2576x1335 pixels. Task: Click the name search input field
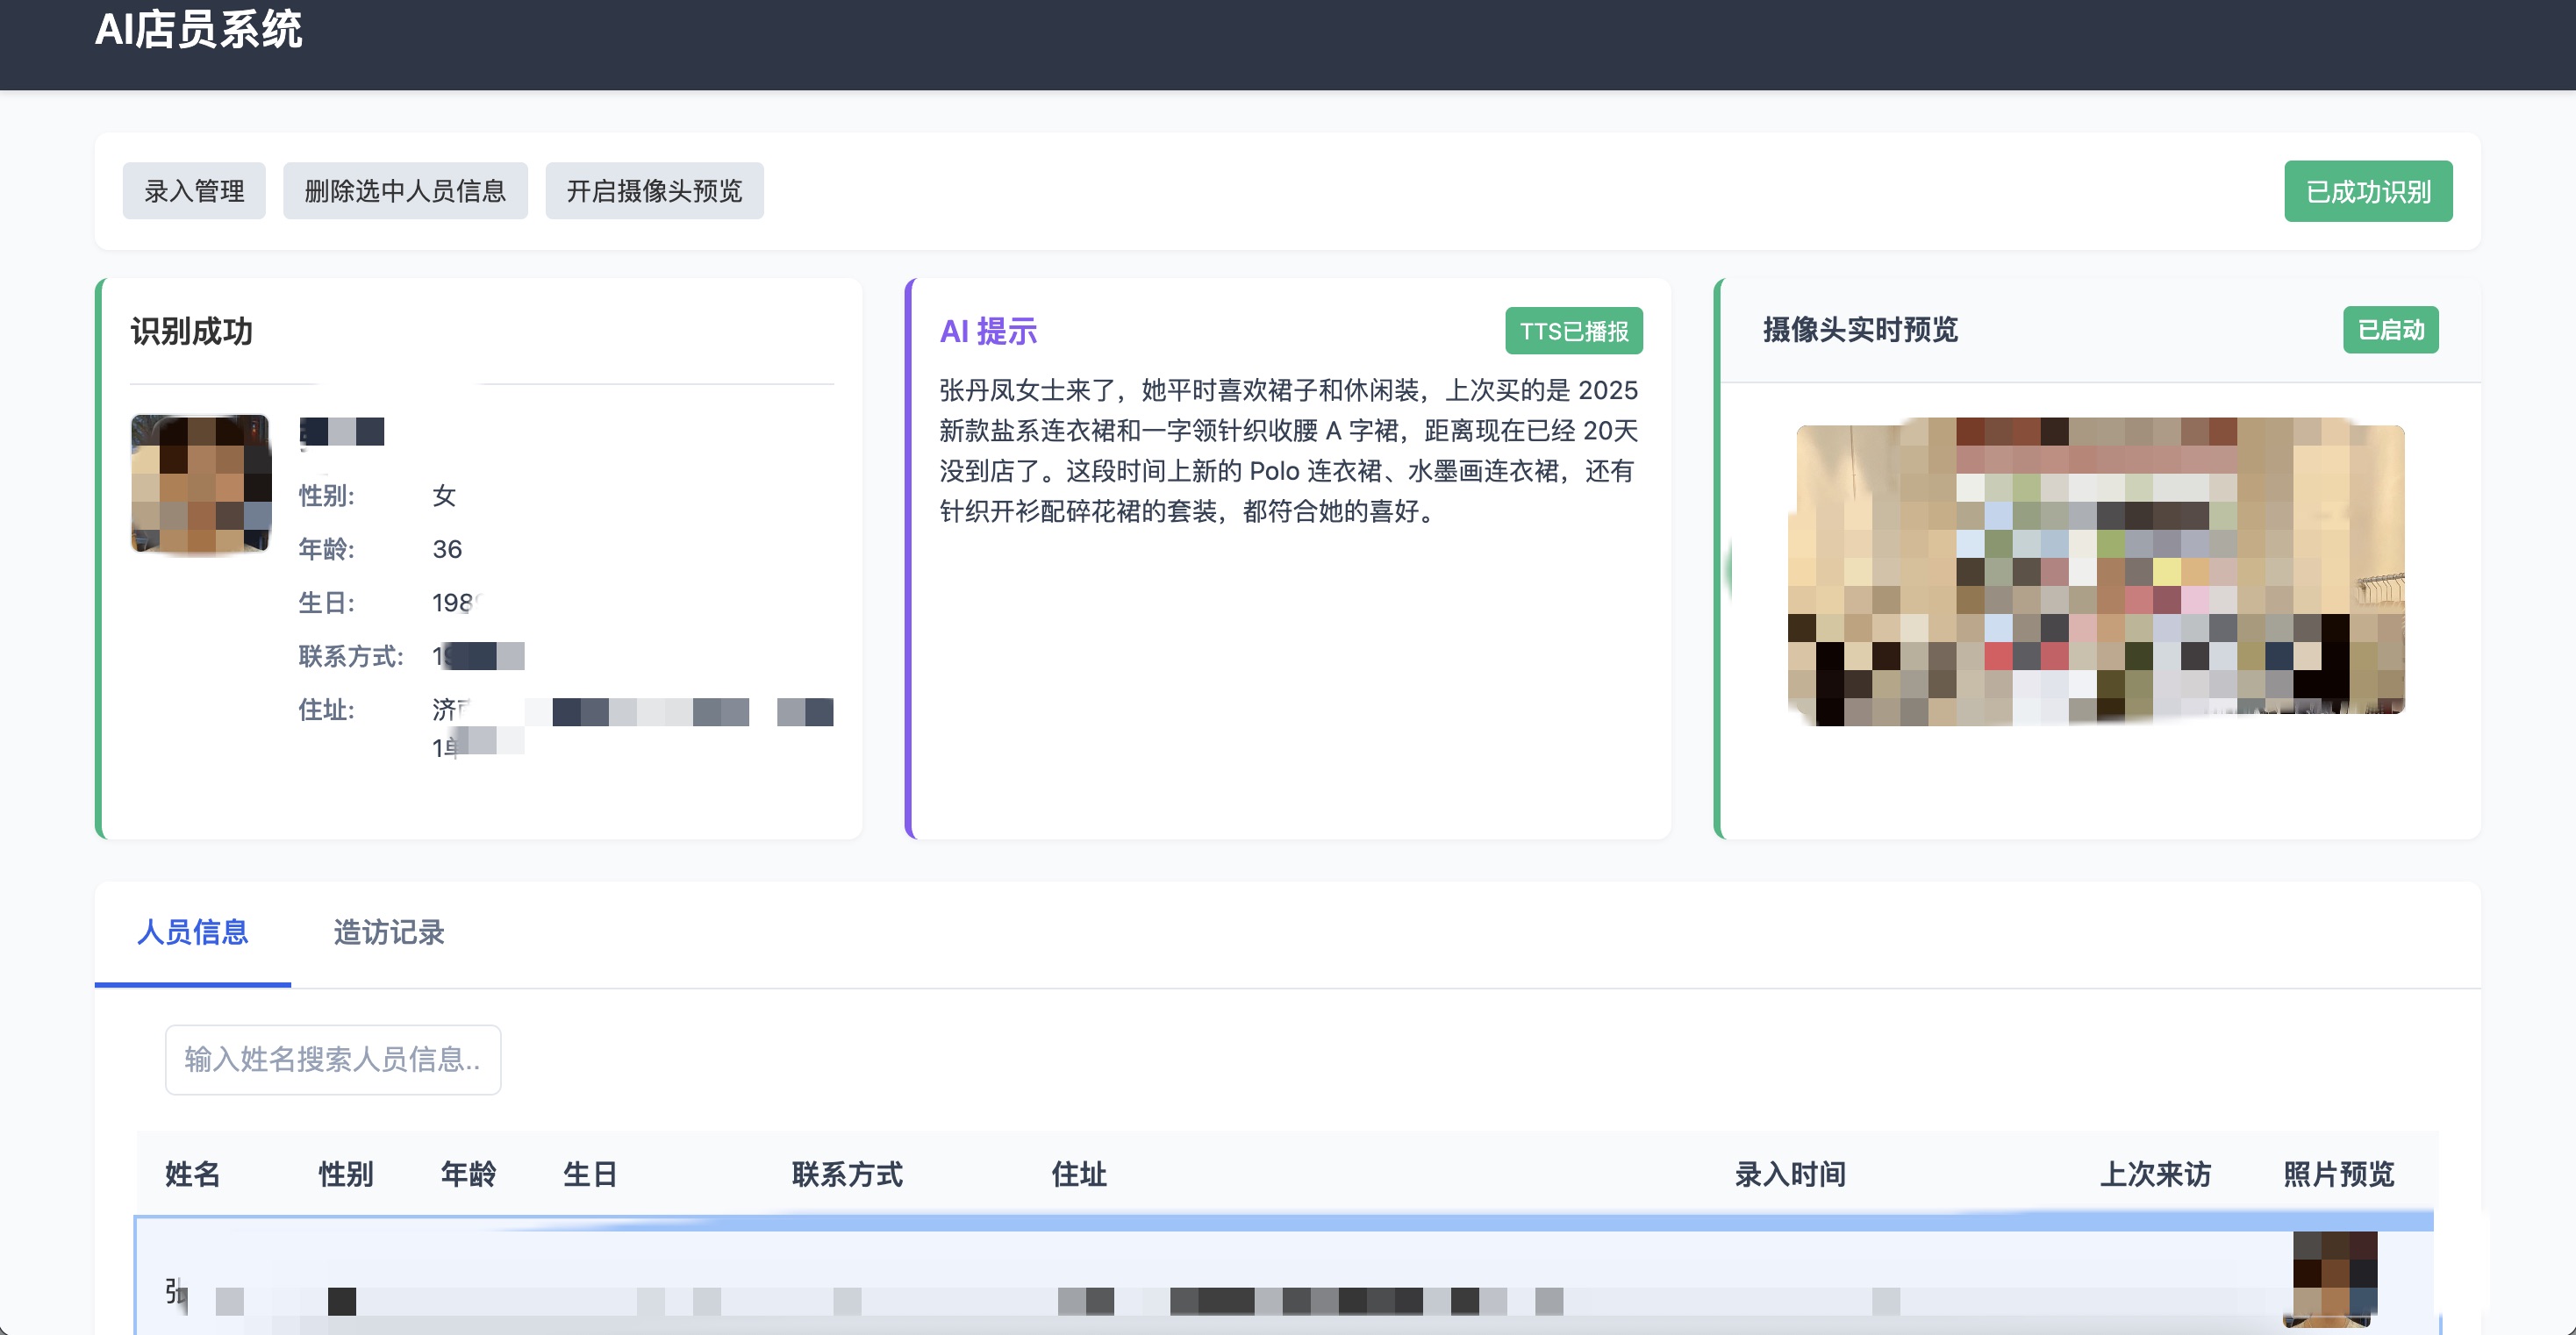click(x=332, y=1059)
